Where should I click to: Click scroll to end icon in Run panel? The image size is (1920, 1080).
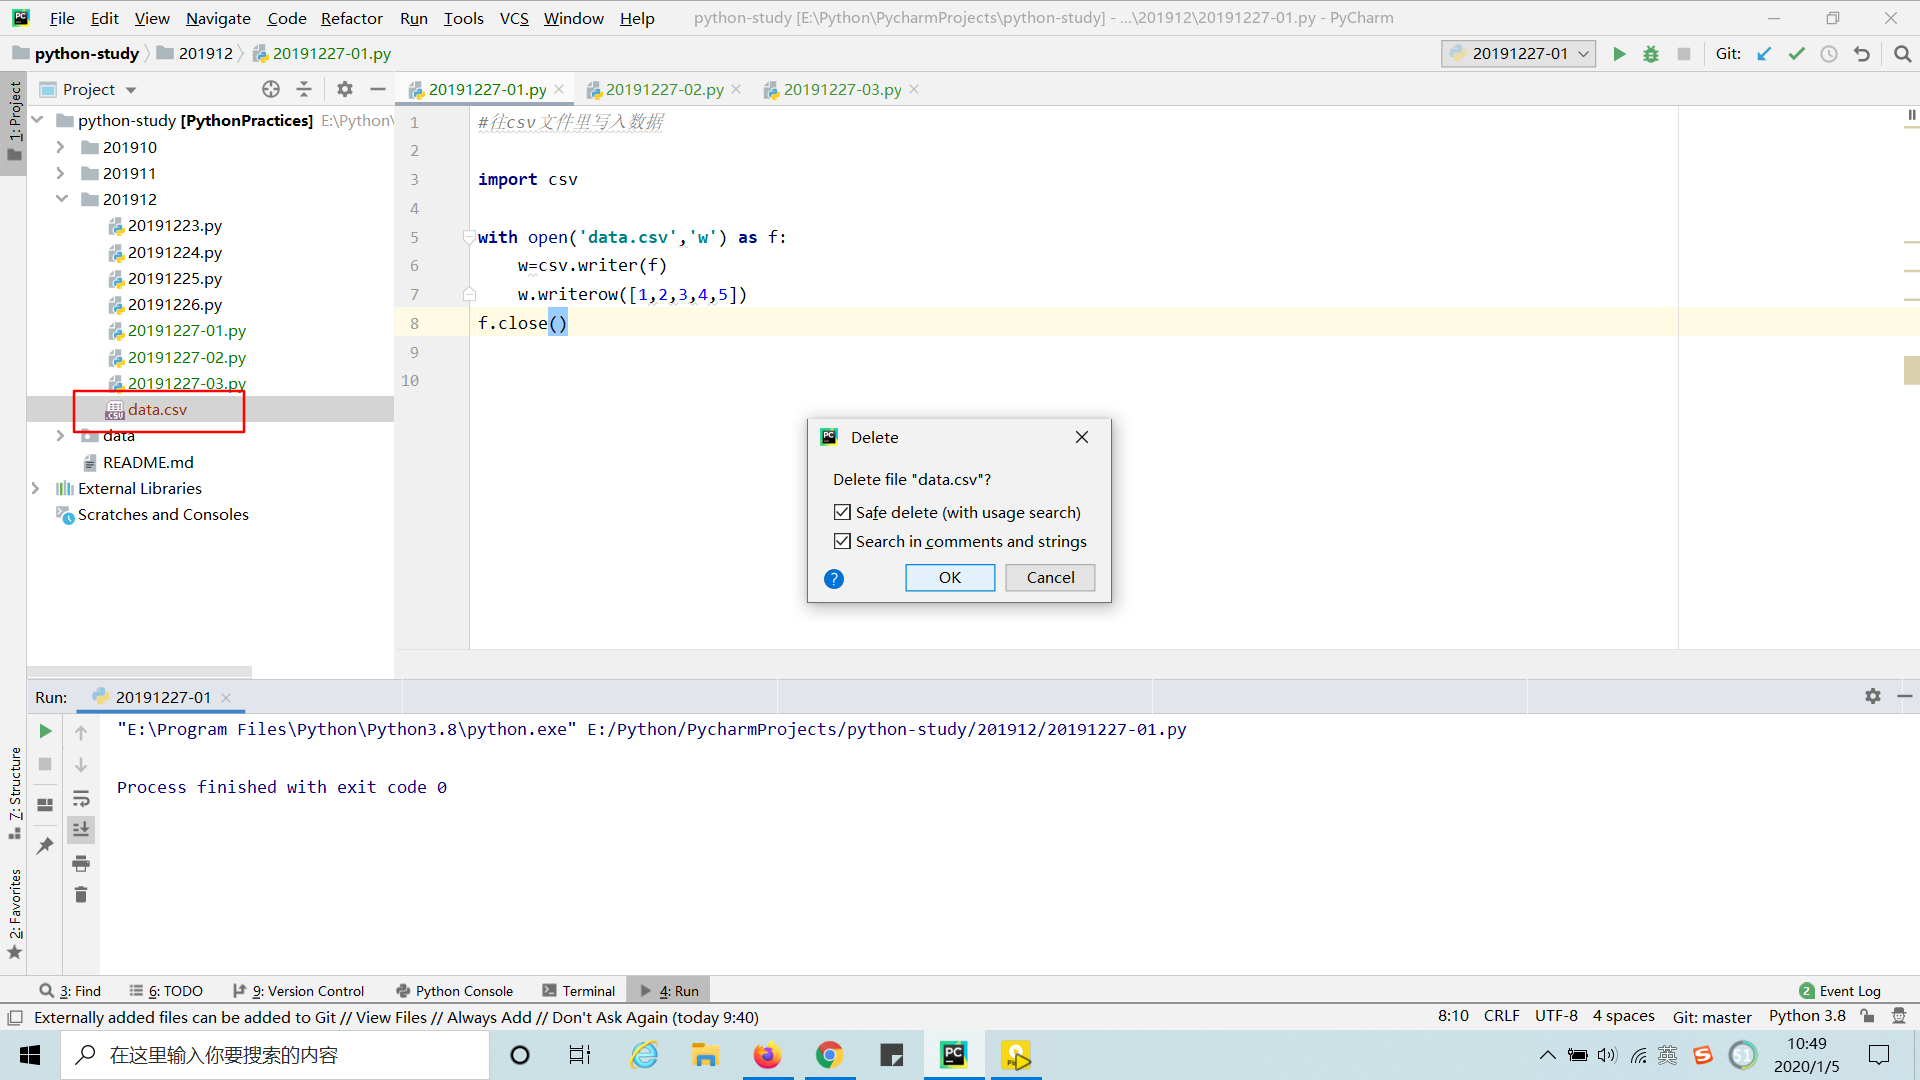click(81, 830)
